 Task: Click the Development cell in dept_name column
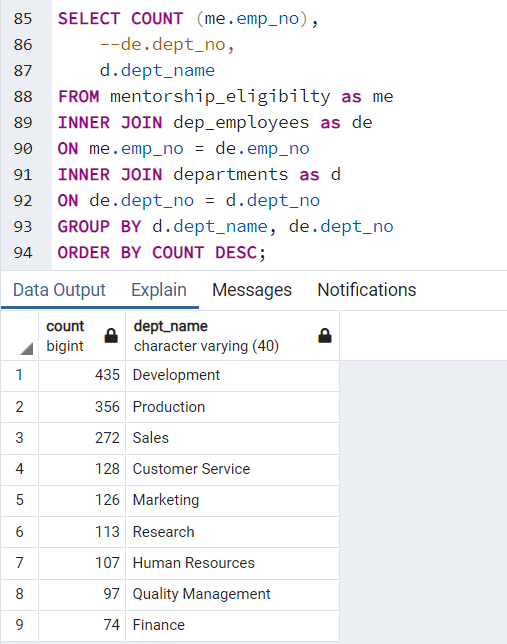coord(233,375)
